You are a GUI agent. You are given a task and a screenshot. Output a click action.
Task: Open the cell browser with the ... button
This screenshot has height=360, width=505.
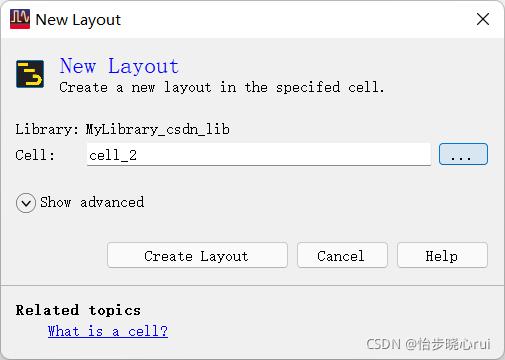click(x=463, y=154)
